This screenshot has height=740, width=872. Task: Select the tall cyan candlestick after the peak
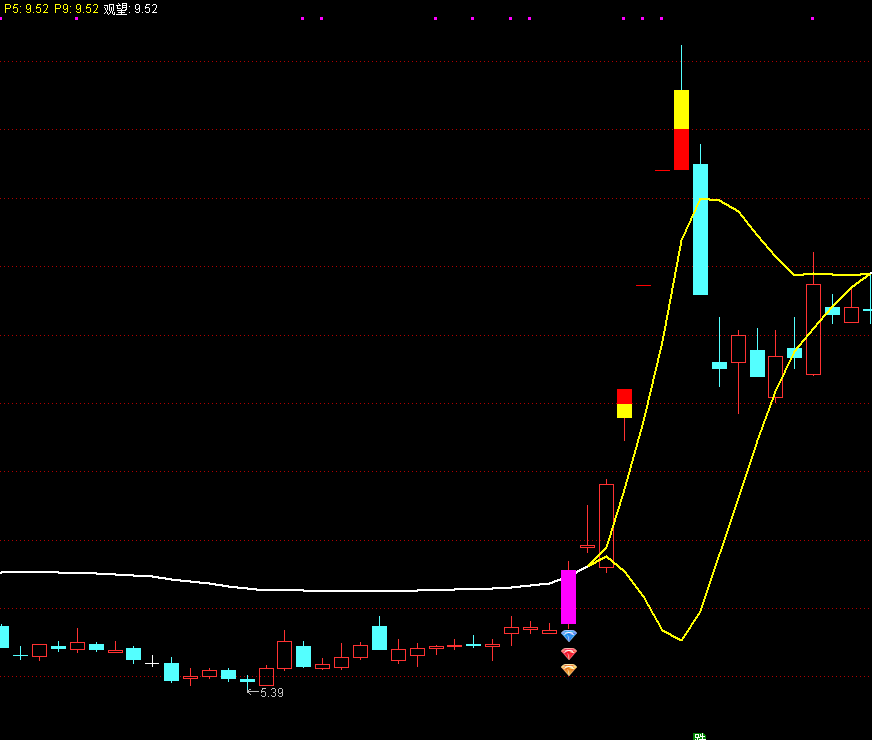point(700,229)
